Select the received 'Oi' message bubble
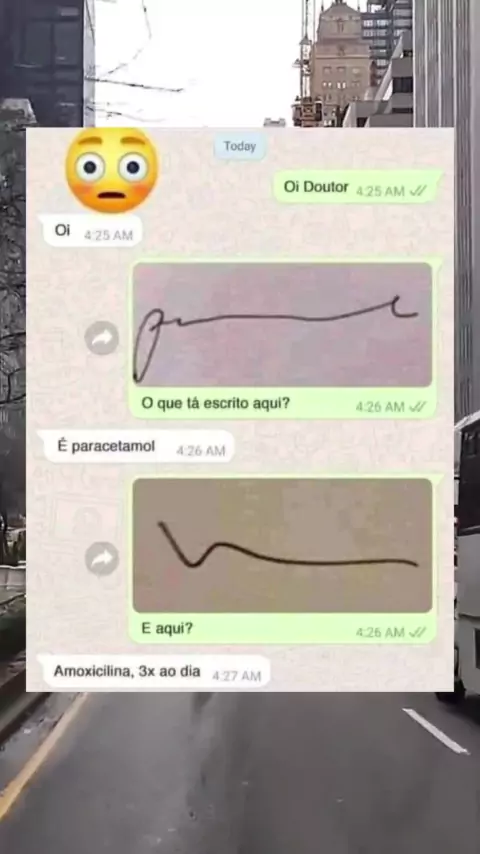Image resolution: width=480 pixels, height=854 pixels. [x=90, y=231]
